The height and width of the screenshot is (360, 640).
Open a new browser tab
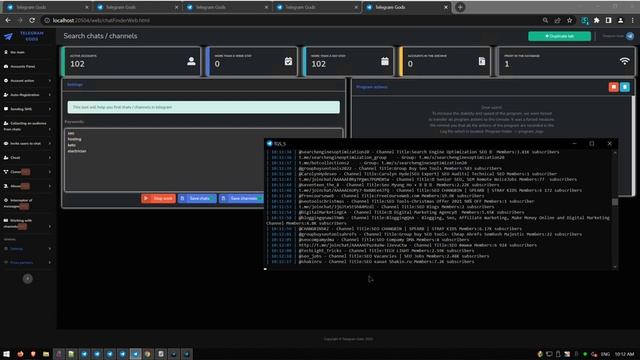[460, 7]
